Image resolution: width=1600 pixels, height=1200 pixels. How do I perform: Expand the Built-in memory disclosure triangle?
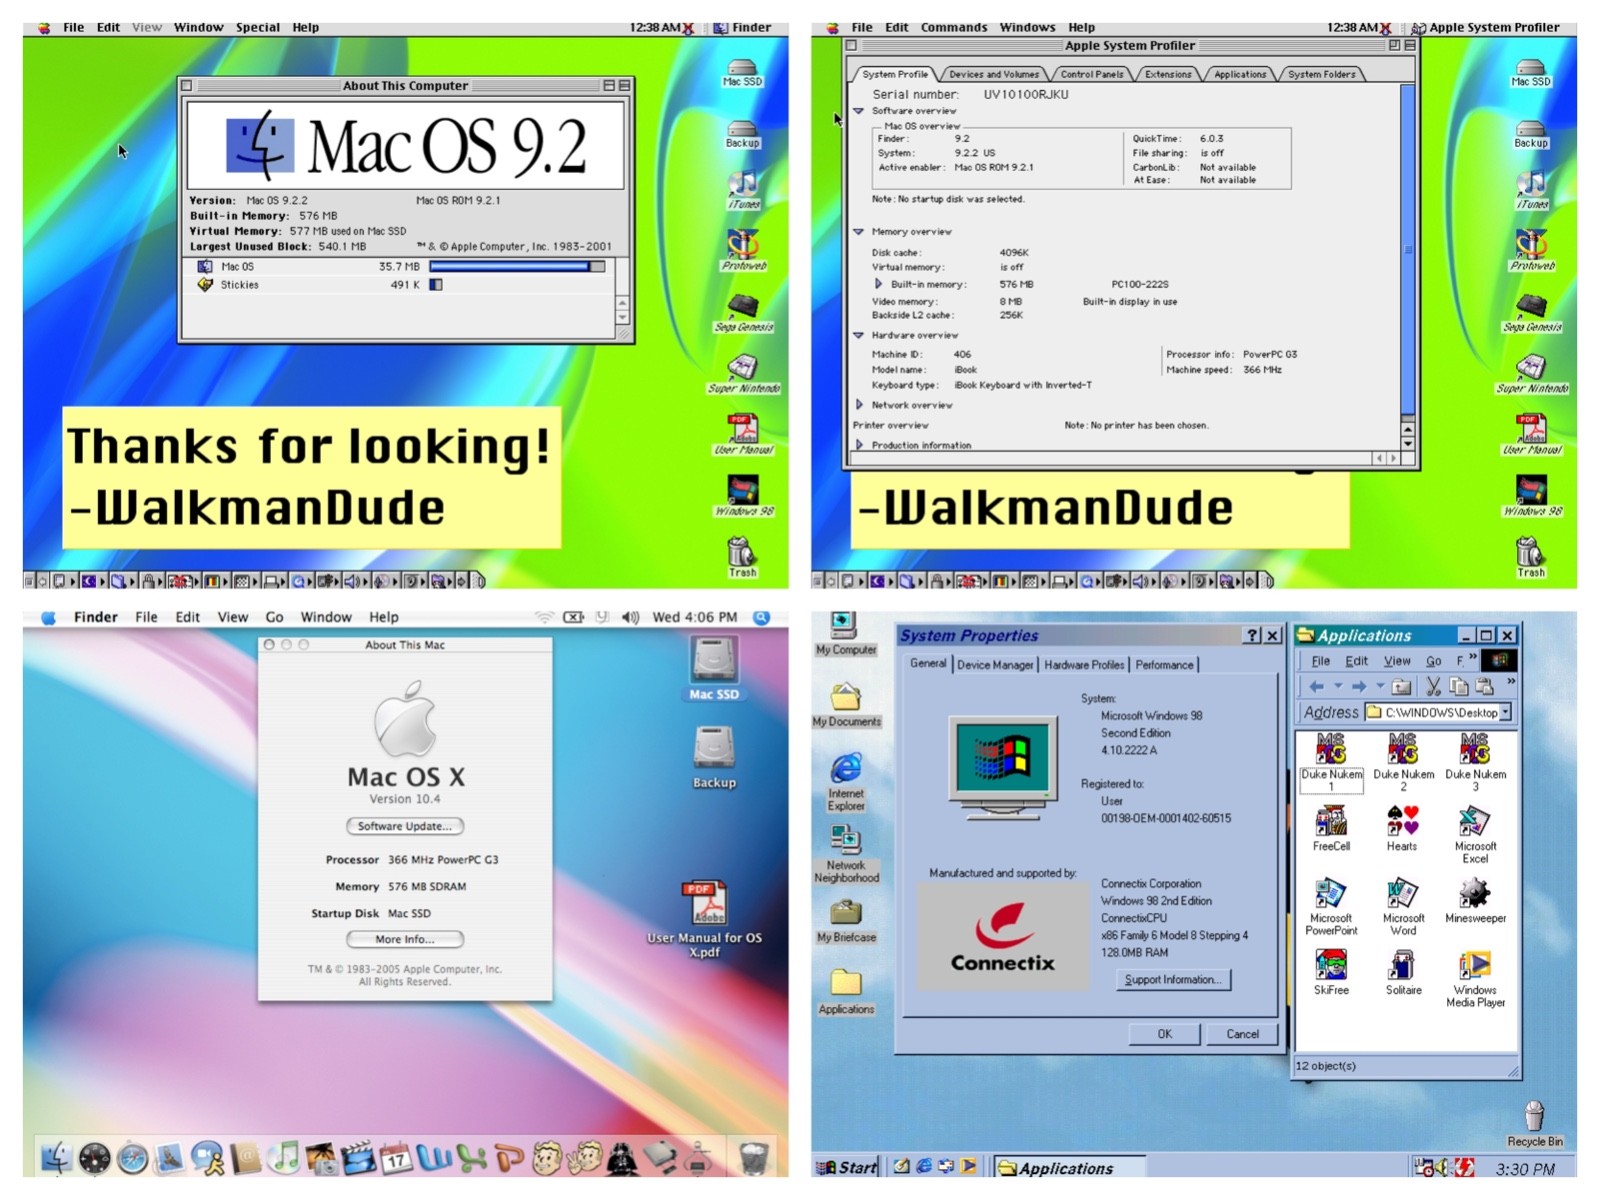(878, 284)
